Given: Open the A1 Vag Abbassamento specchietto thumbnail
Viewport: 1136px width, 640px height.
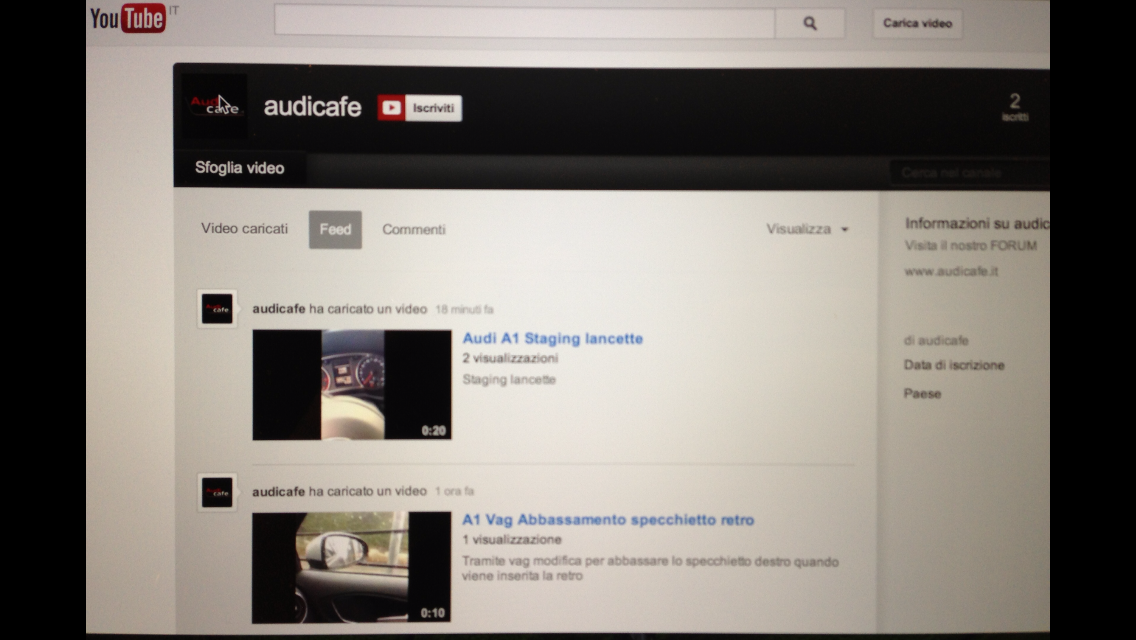Looking at the screenshot, I should tap(351, 568).
